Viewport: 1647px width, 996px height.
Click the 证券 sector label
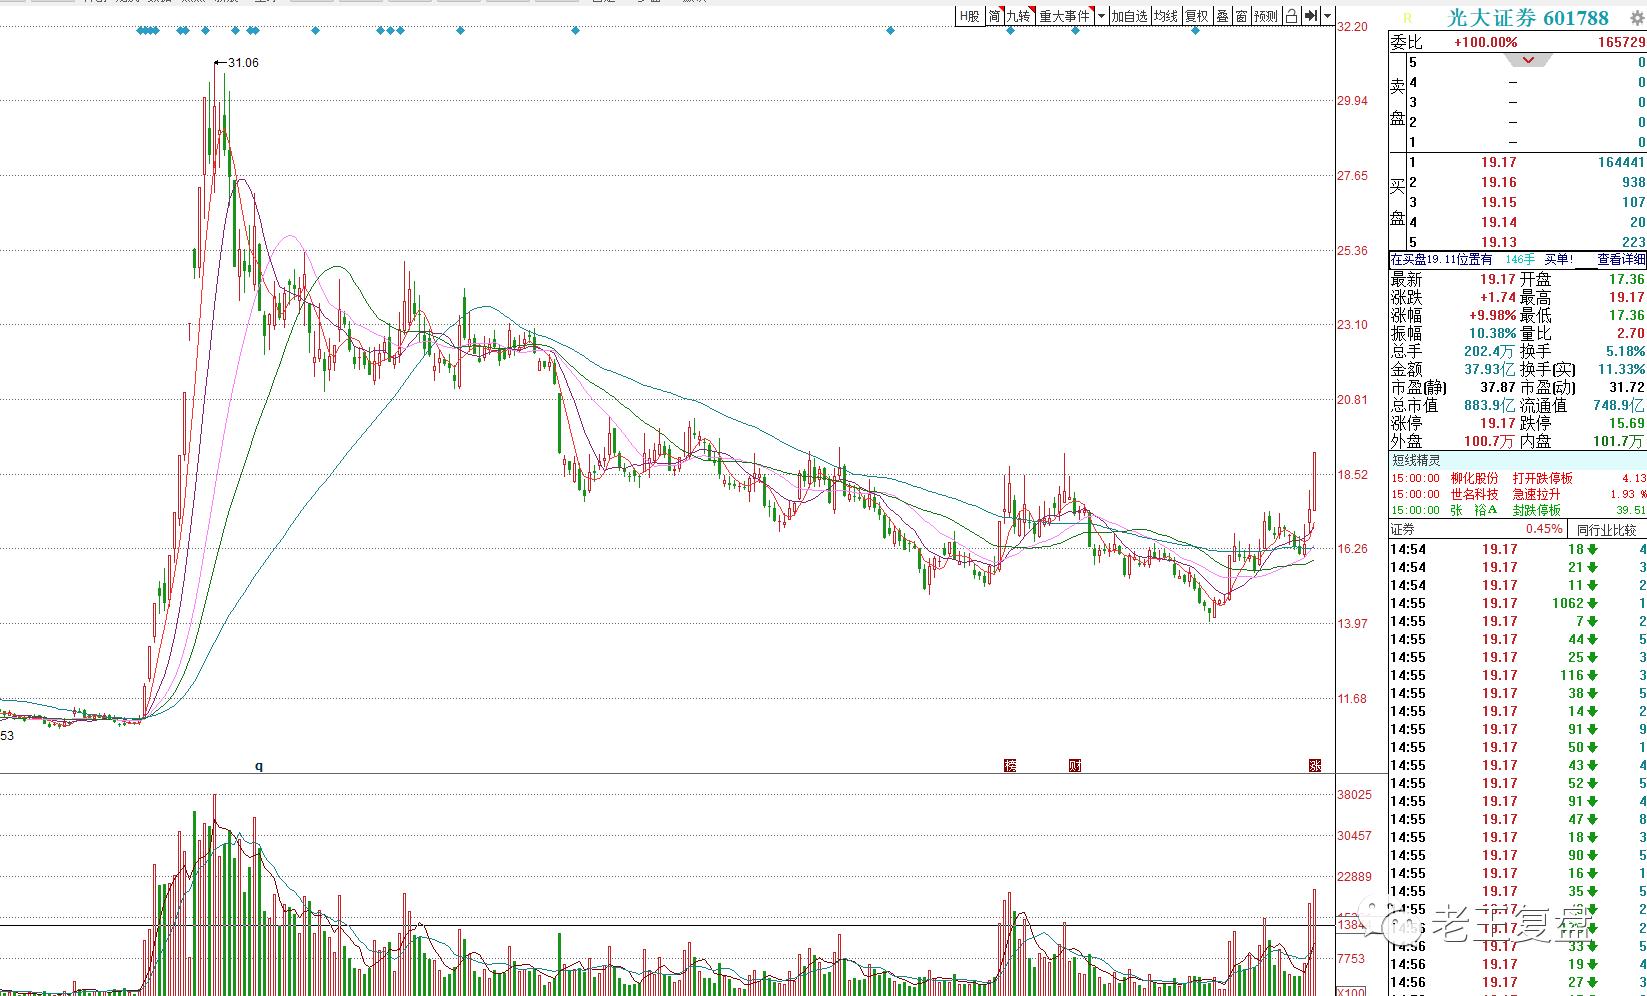point(1403,529)
